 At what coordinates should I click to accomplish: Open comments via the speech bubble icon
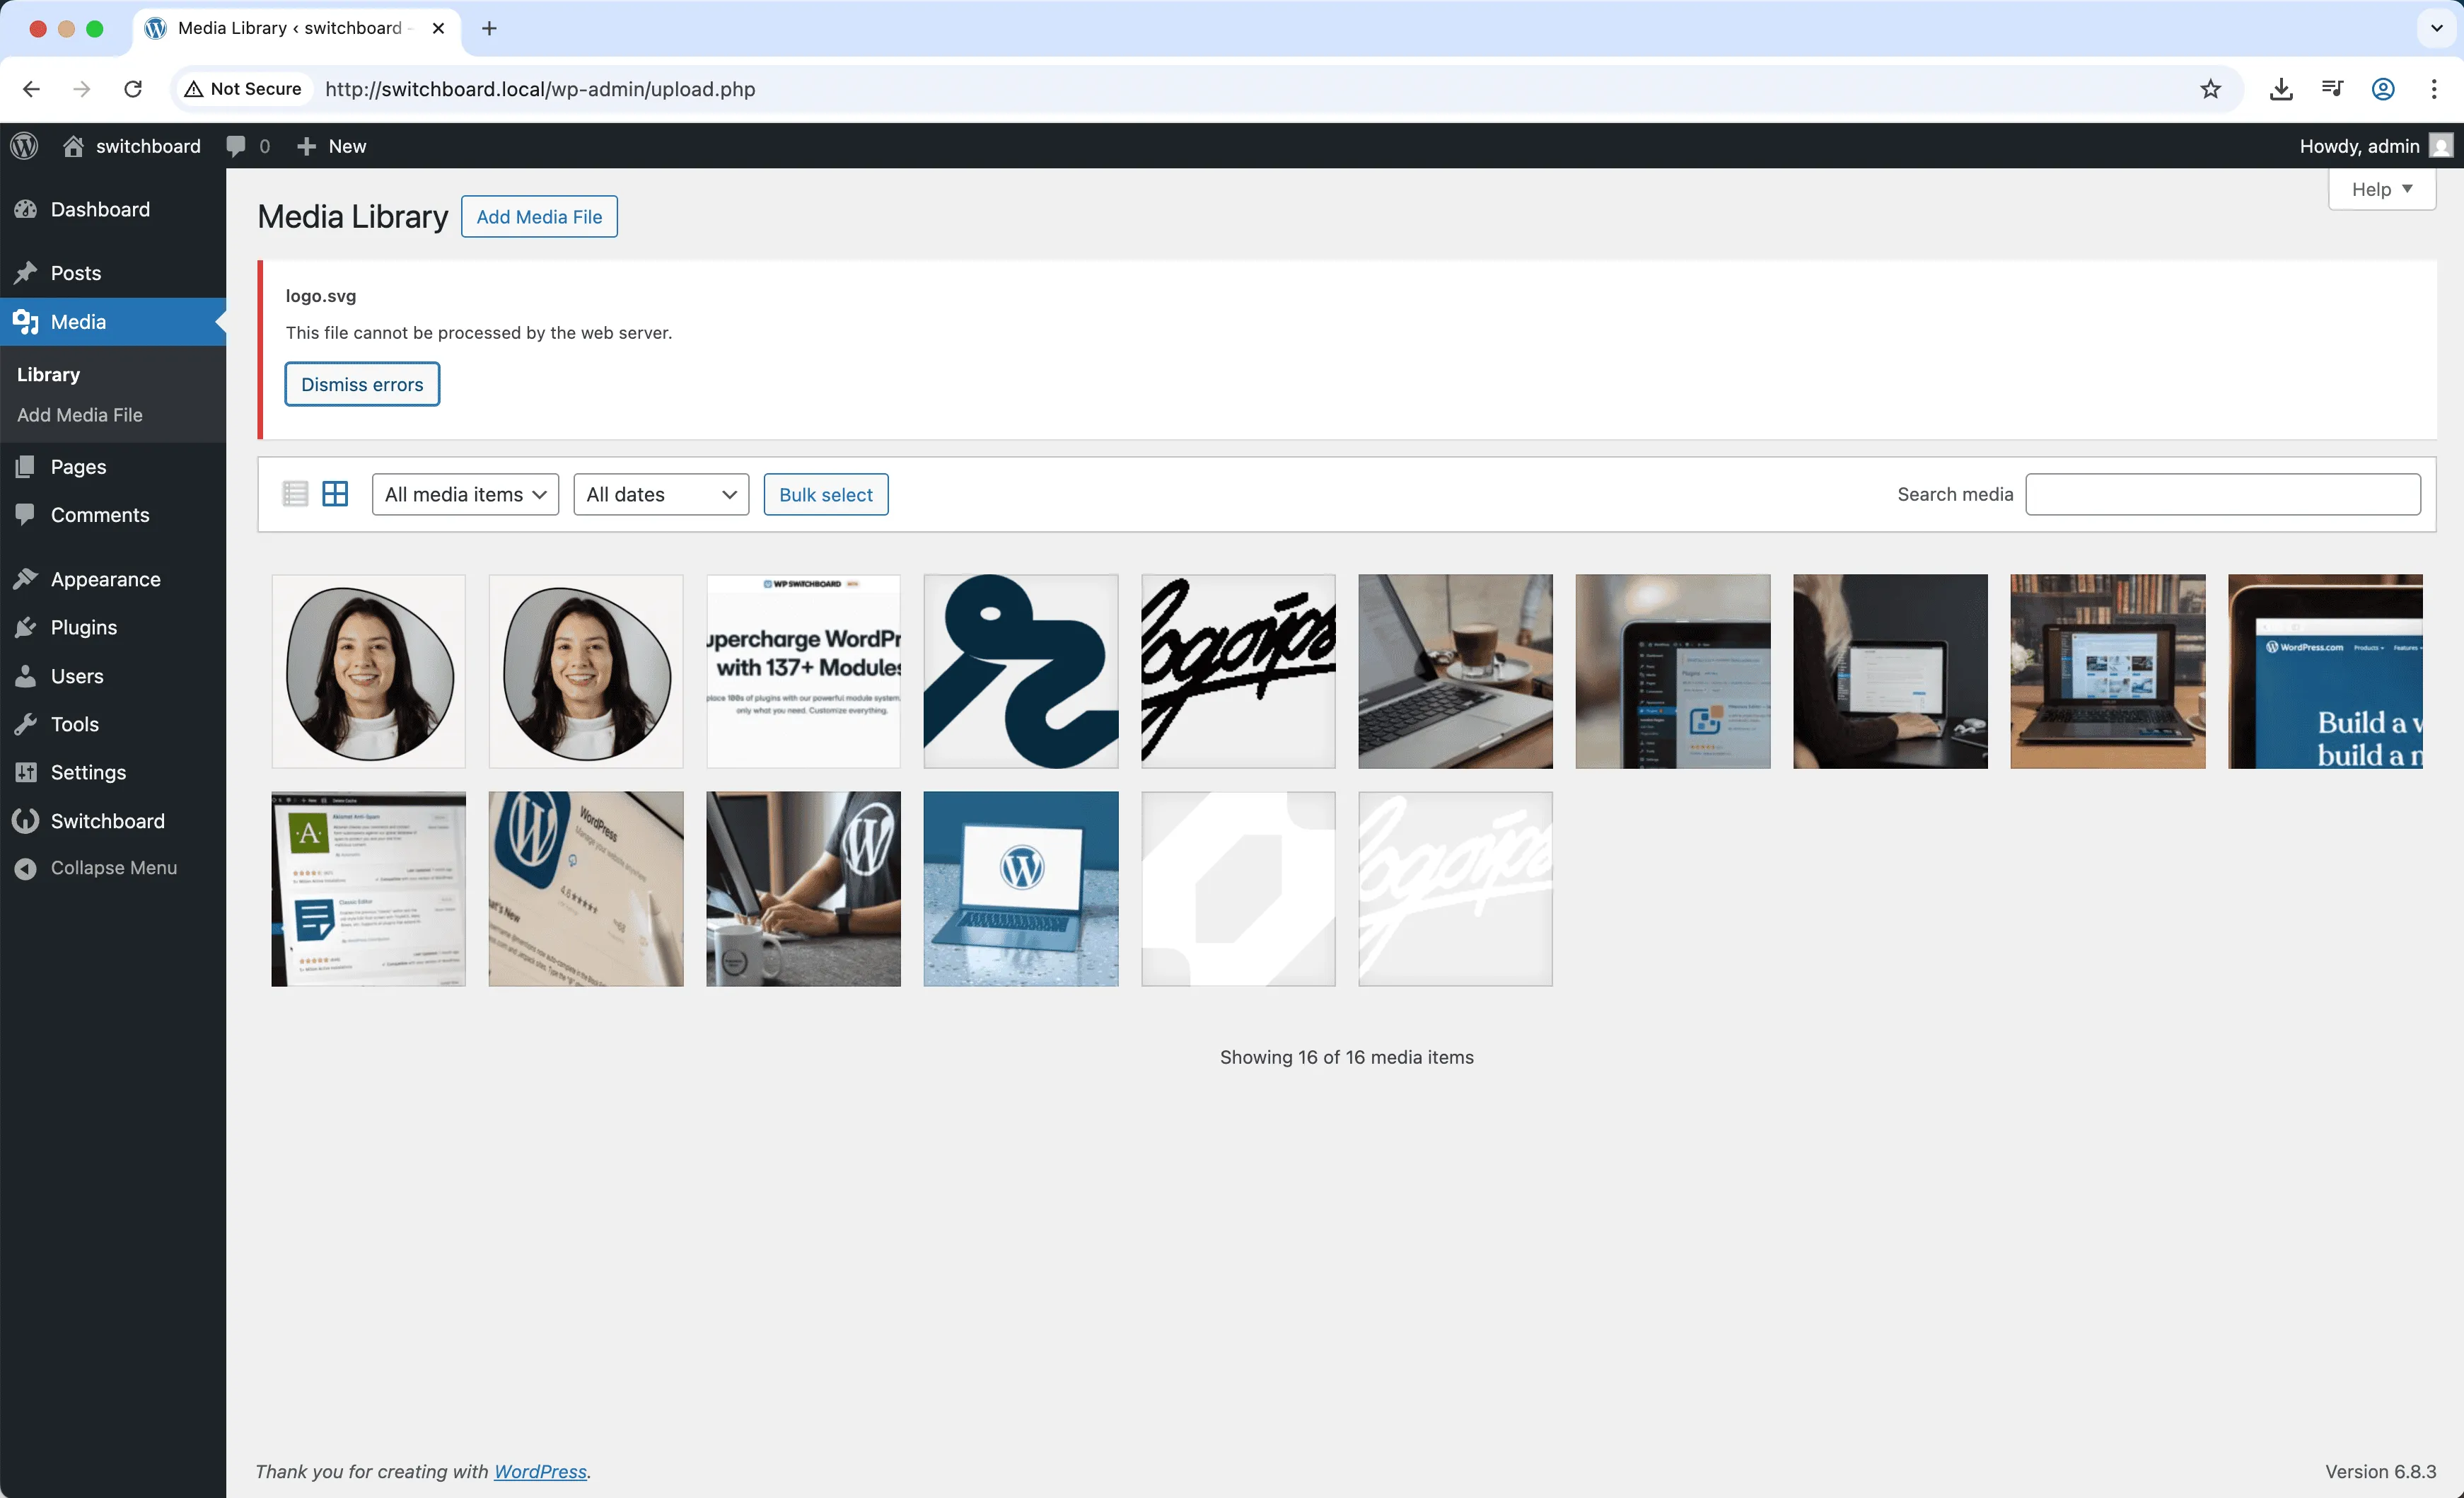pyautogui.click(x=237, y=146)
